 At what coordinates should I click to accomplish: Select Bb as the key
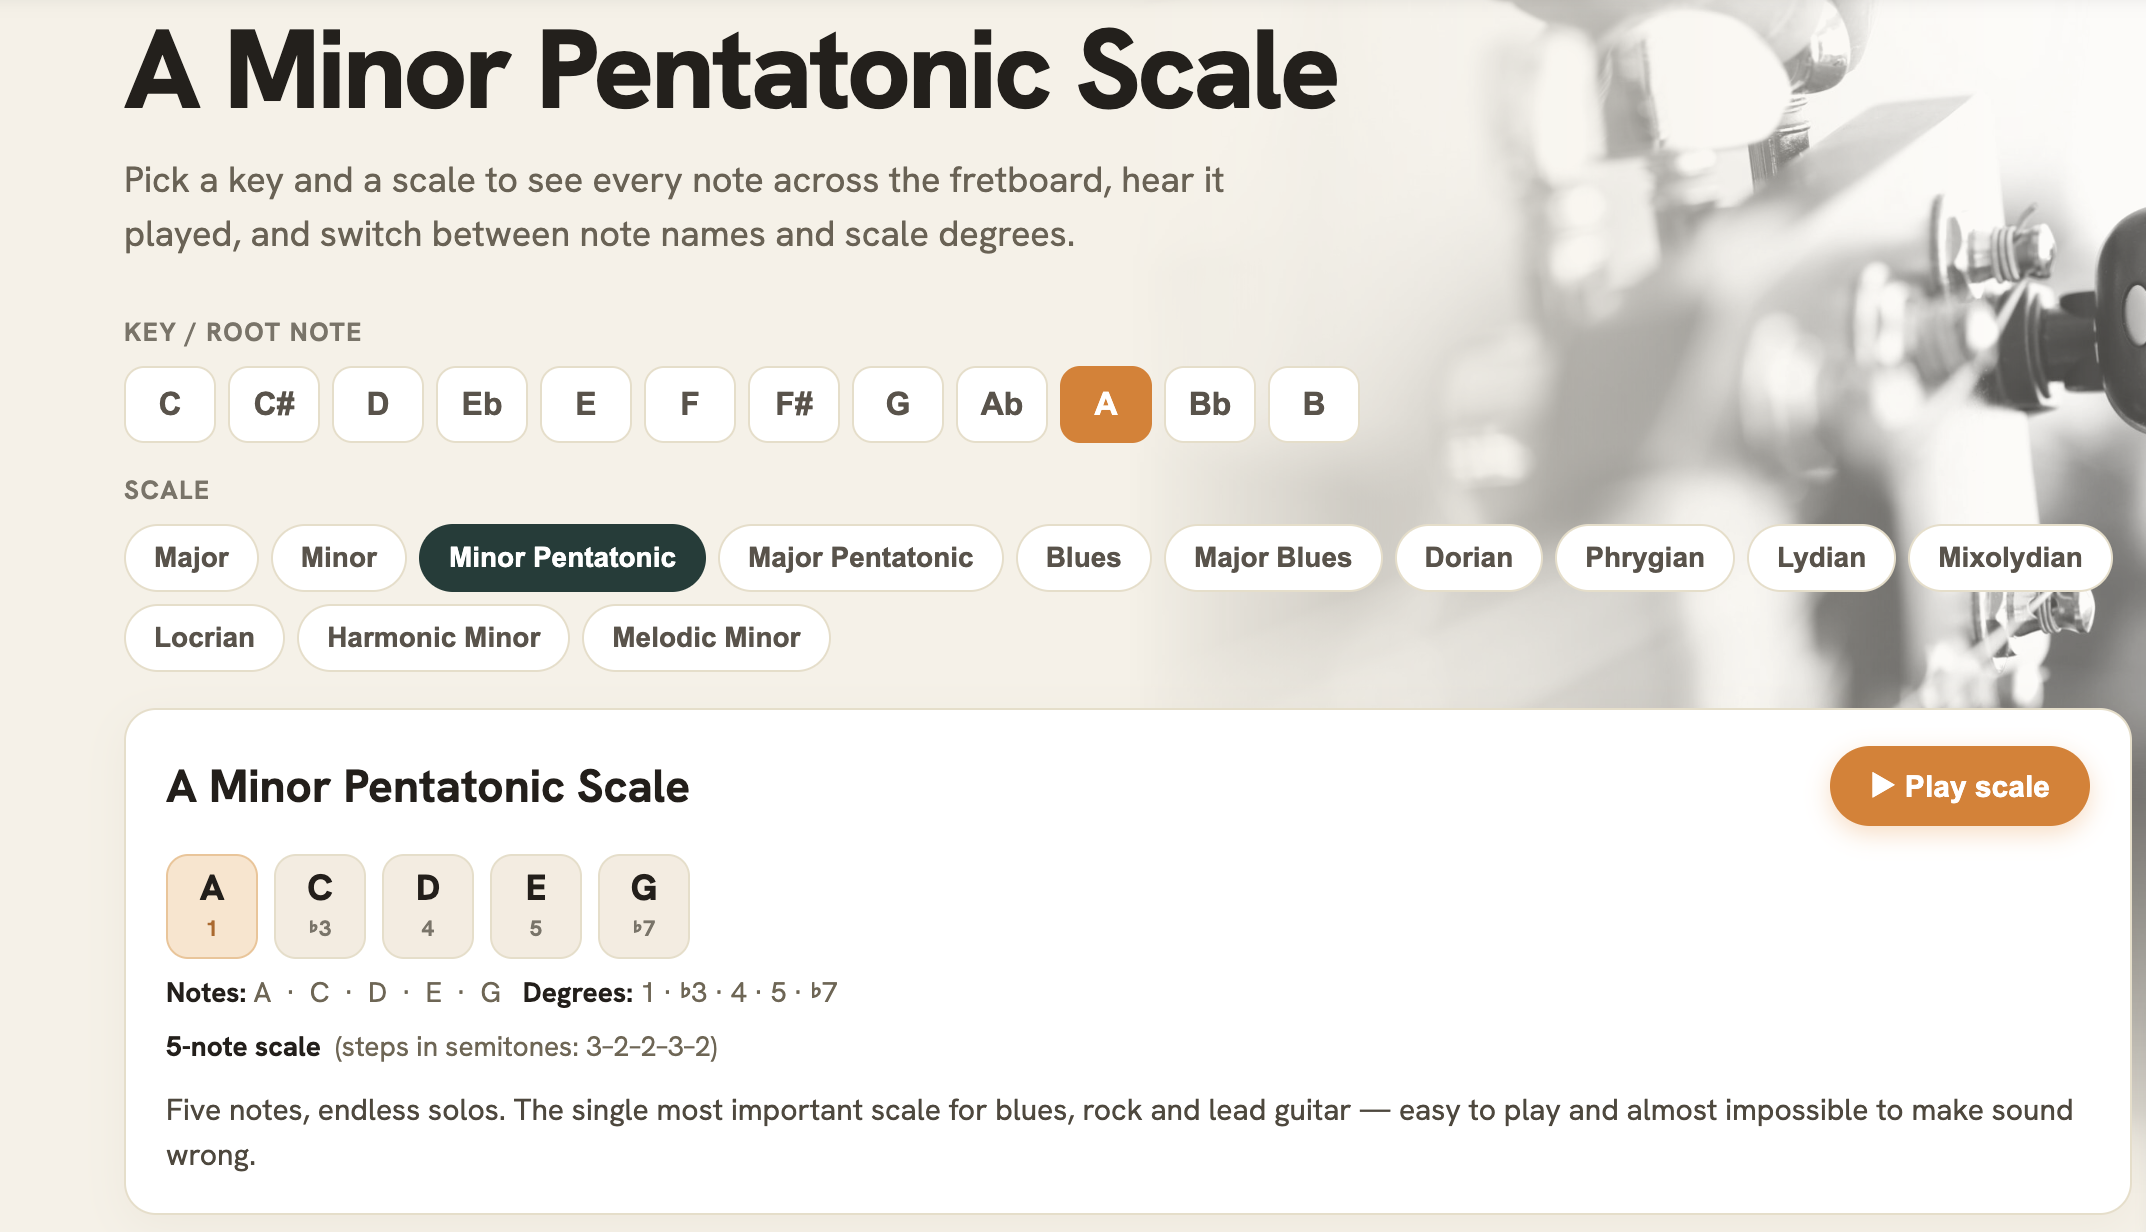tap(1210, 404)
